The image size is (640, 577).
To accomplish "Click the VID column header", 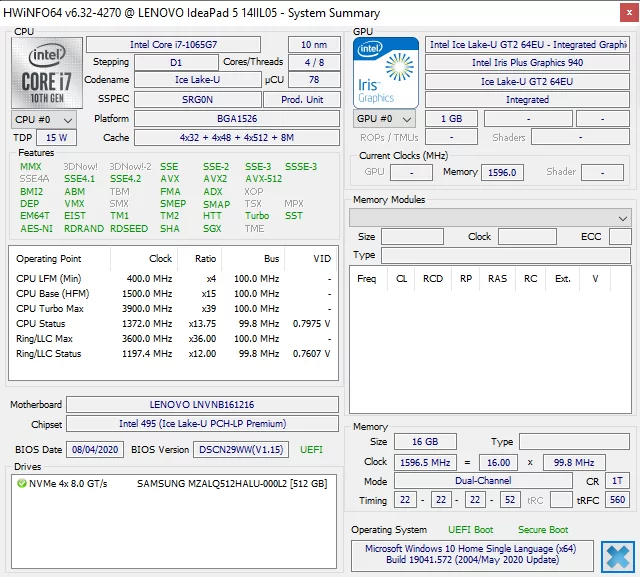I will (x=311, y=259).
